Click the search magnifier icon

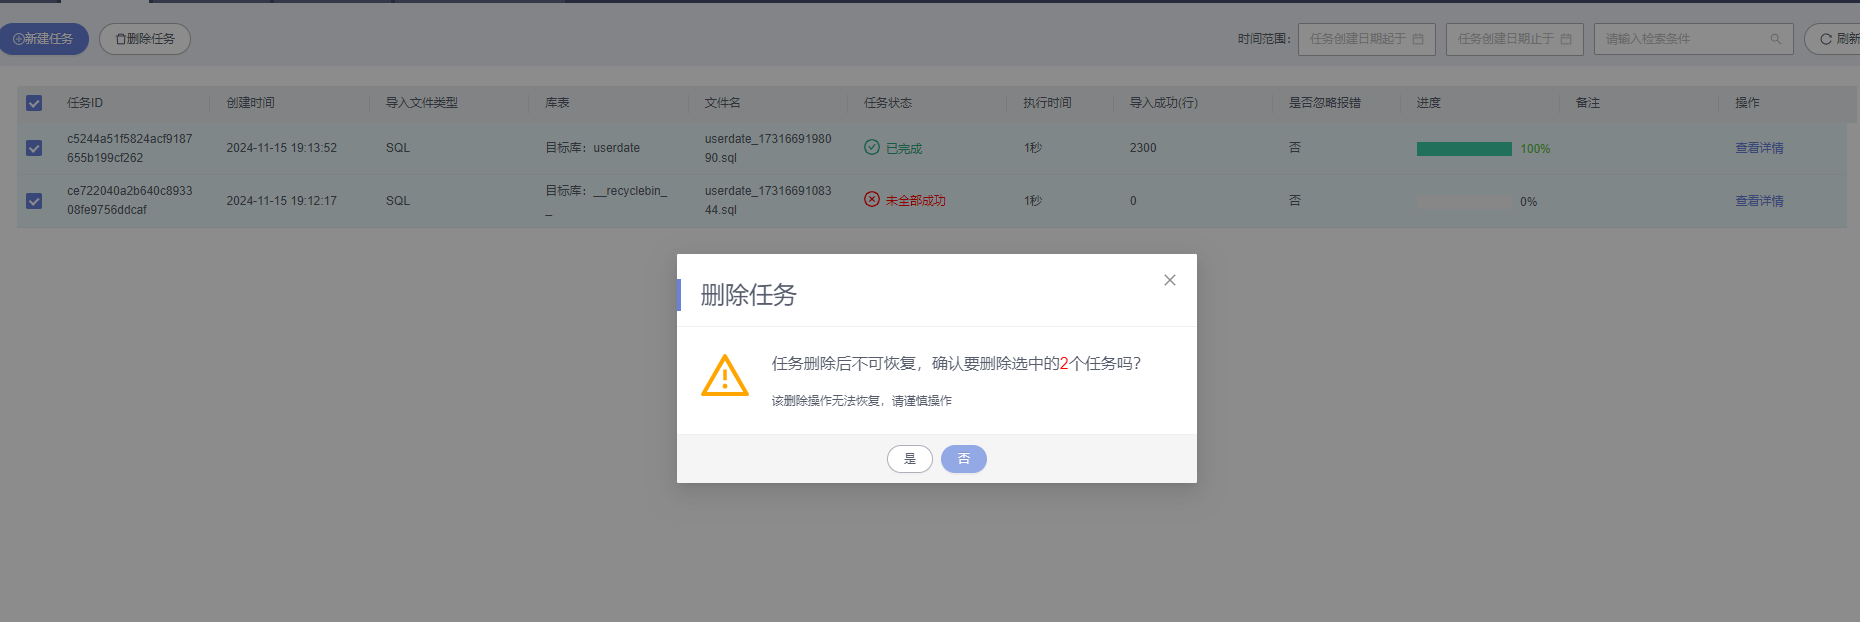pos(1775,39)
